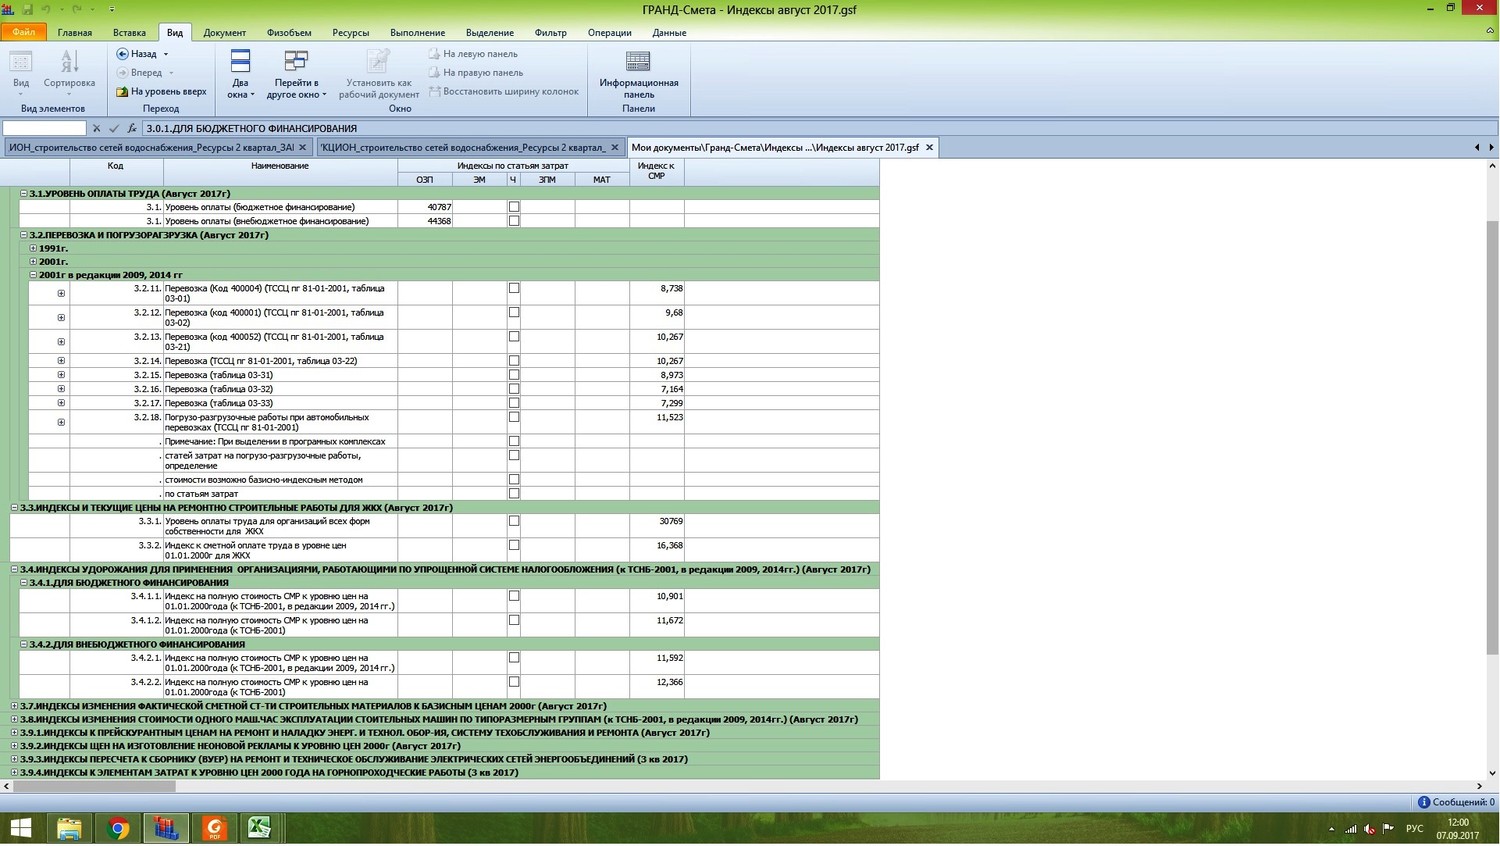
Task: Toggle checkbox in row 3.4.1.1 index
Action: (514, 596)
